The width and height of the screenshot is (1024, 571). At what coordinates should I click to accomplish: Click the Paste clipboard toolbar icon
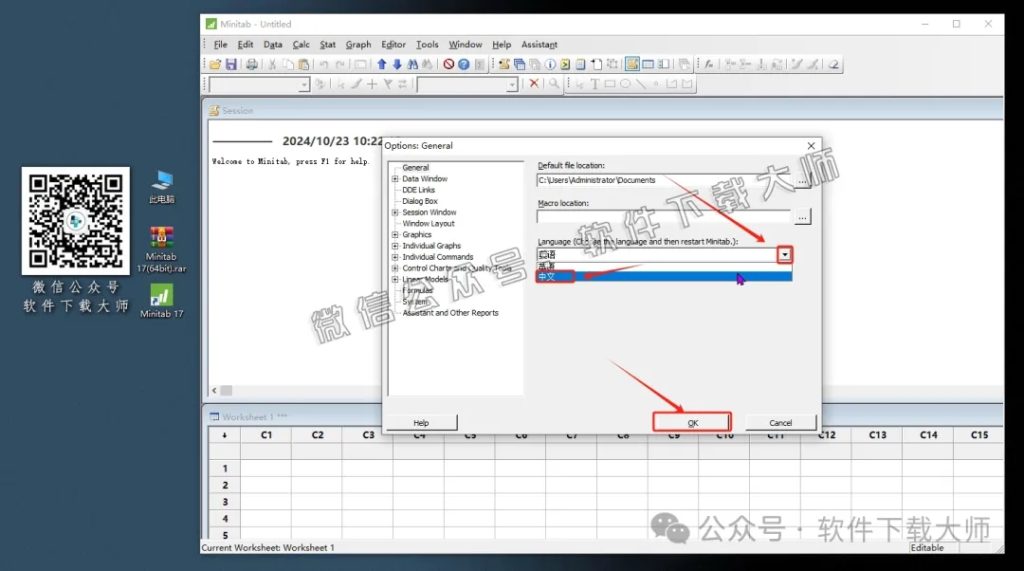coord(304,64)
